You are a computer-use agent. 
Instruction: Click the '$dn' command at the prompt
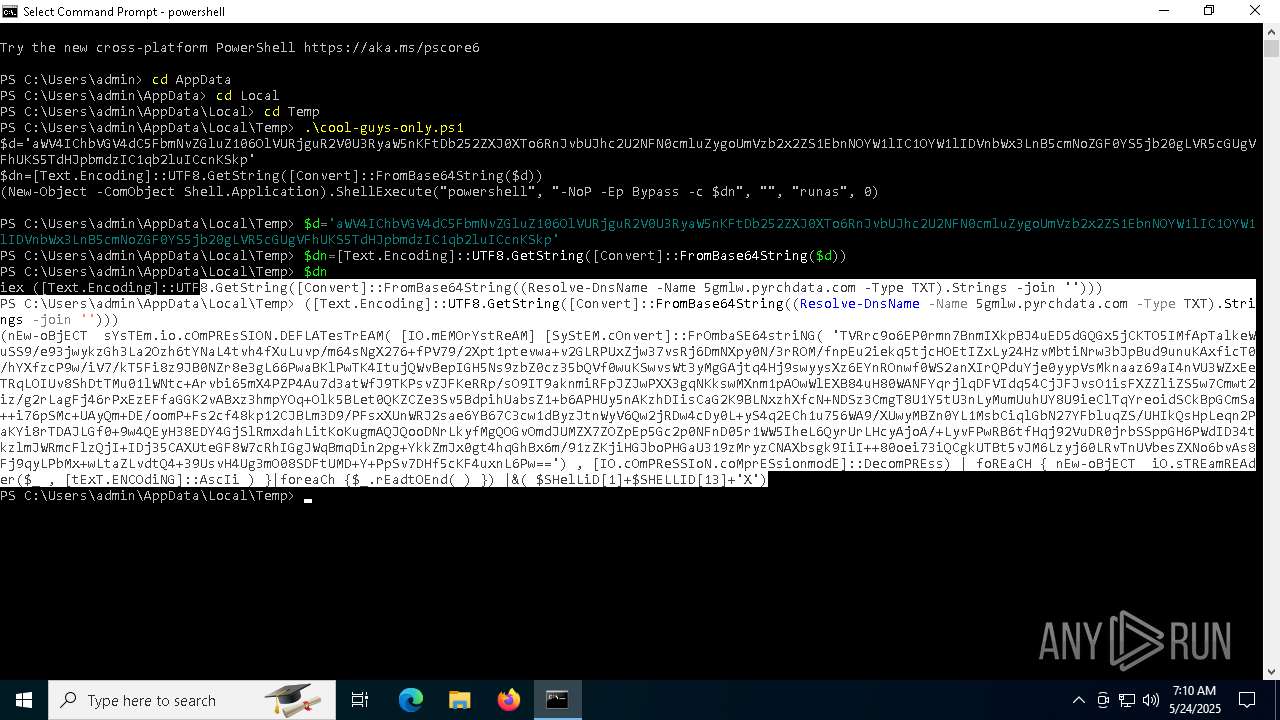(316, 271)
